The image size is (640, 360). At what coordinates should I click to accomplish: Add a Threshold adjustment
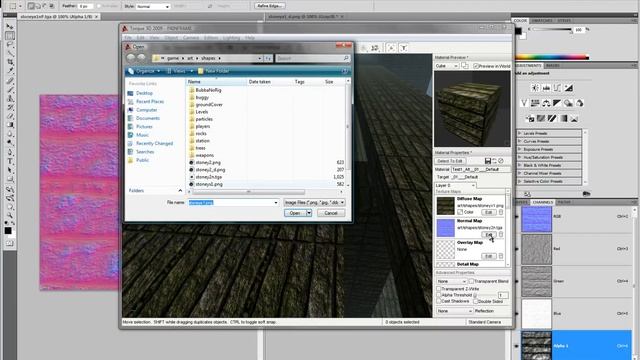coord(552,119)
